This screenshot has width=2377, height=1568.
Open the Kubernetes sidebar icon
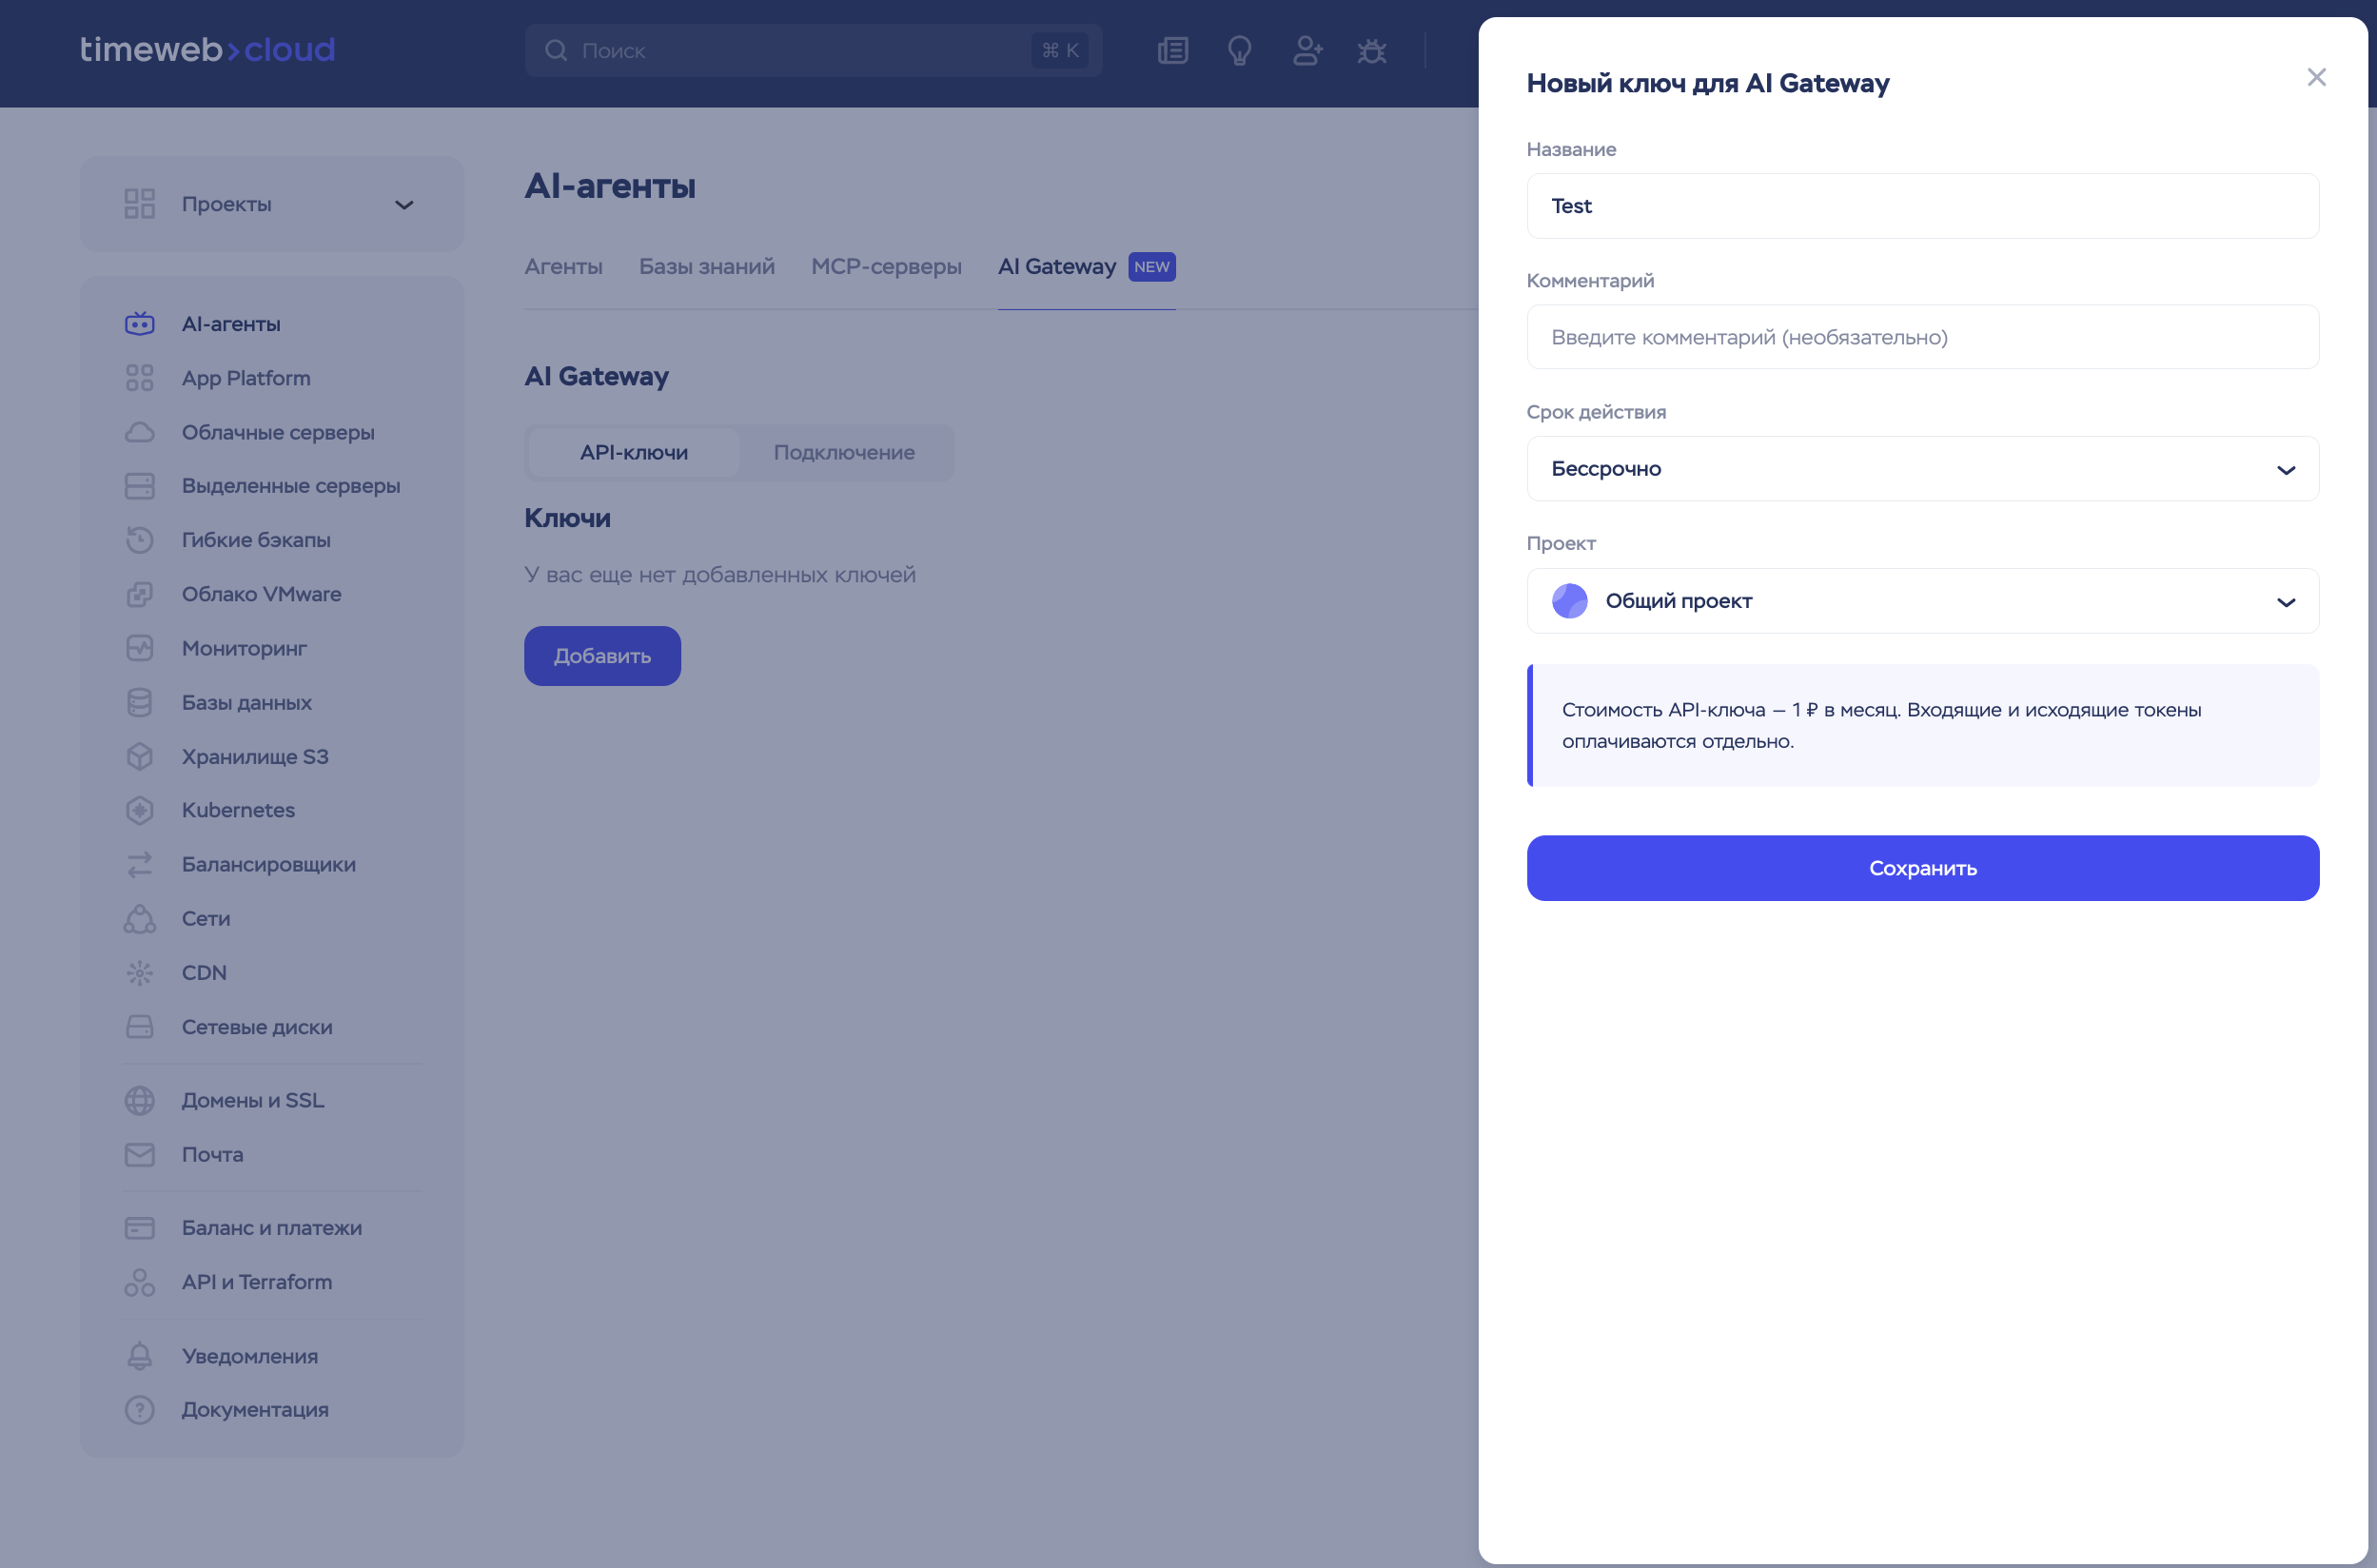[140, 810]
